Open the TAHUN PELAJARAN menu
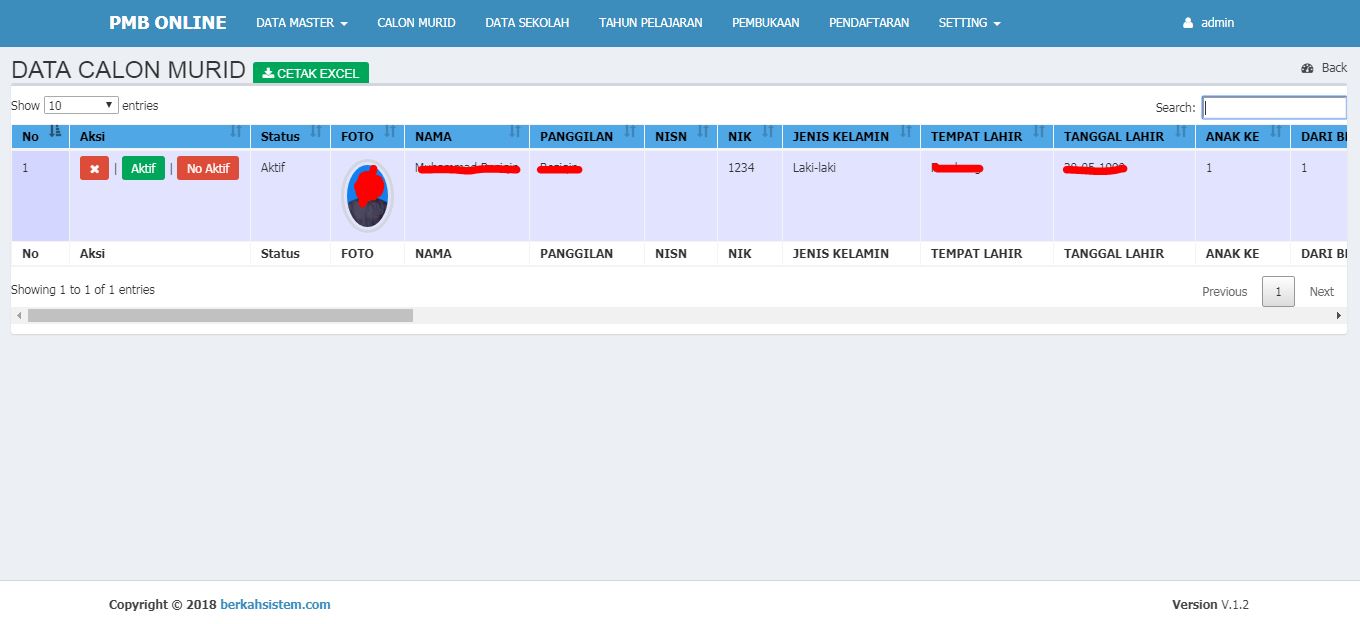This screenshot has height=624, width=1360. (650, 23)
